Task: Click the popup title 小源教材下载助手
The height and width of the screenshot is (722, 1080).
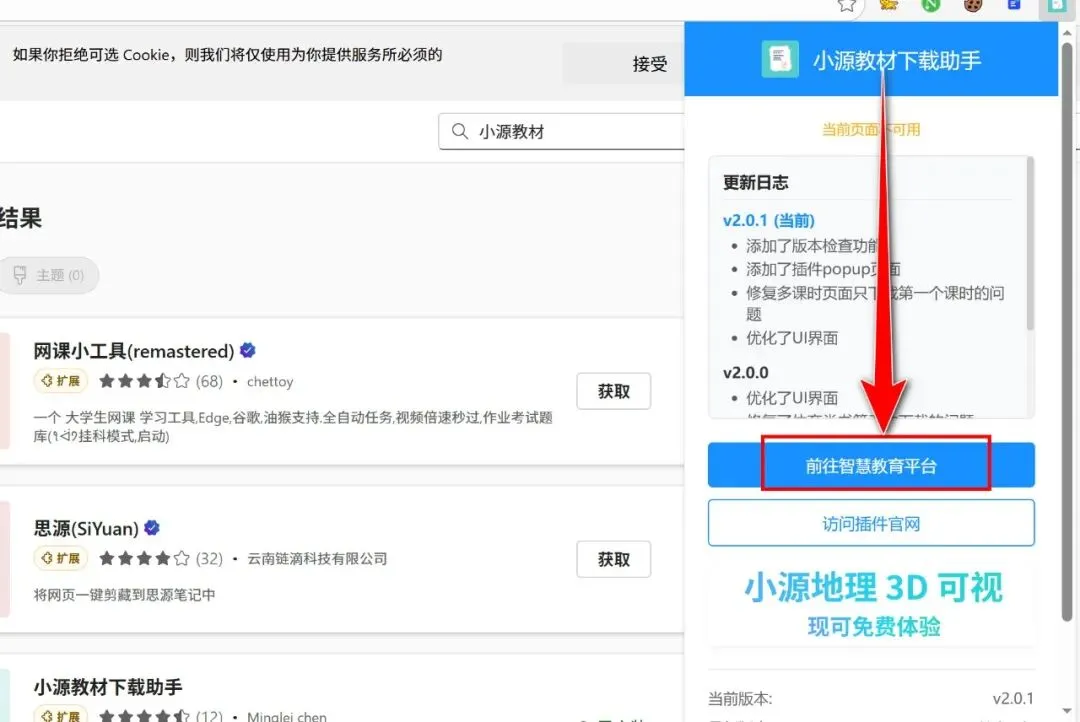Action: click(897, 61)
